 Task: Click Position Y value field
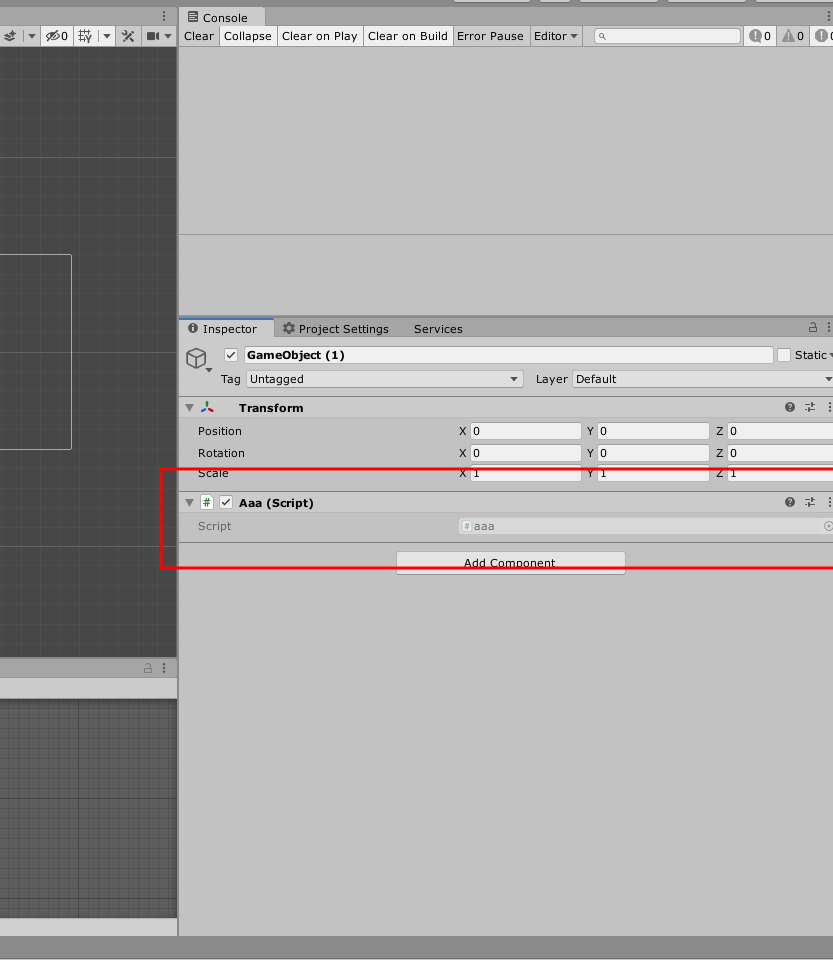click(x=653, y=431)
